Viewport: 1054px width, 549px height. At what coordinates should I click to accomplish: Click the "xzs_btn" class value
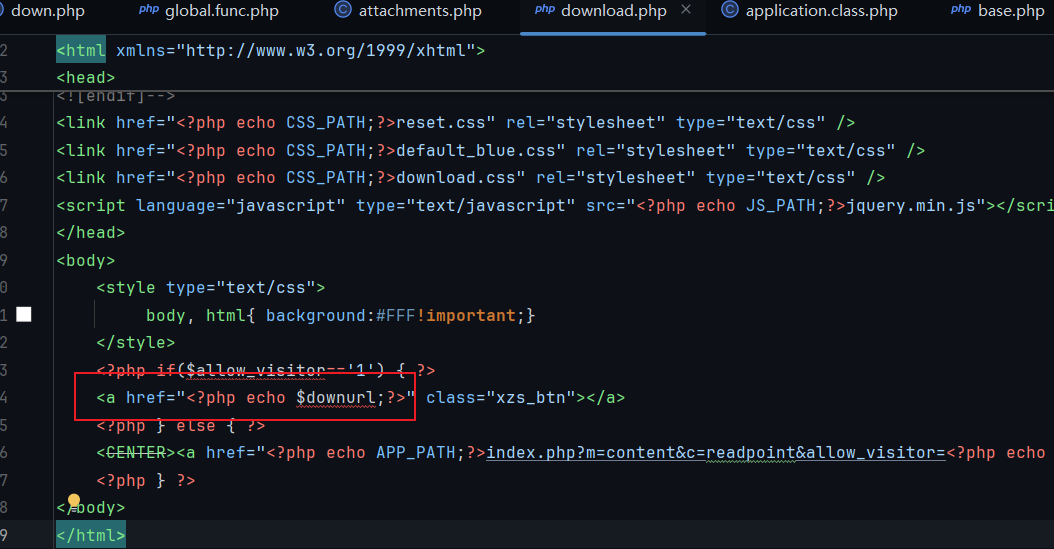coord(530,398)
